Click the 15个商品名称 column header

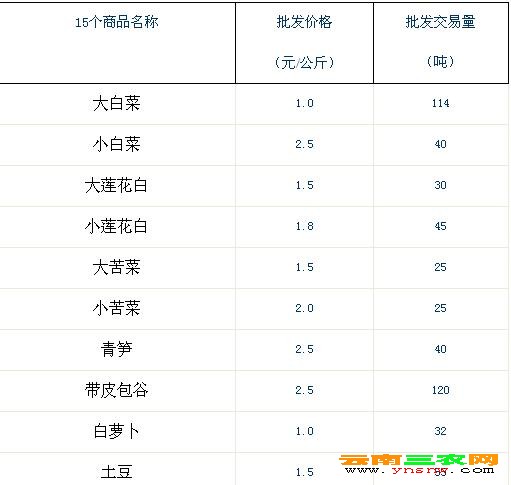tap(117, 22)
